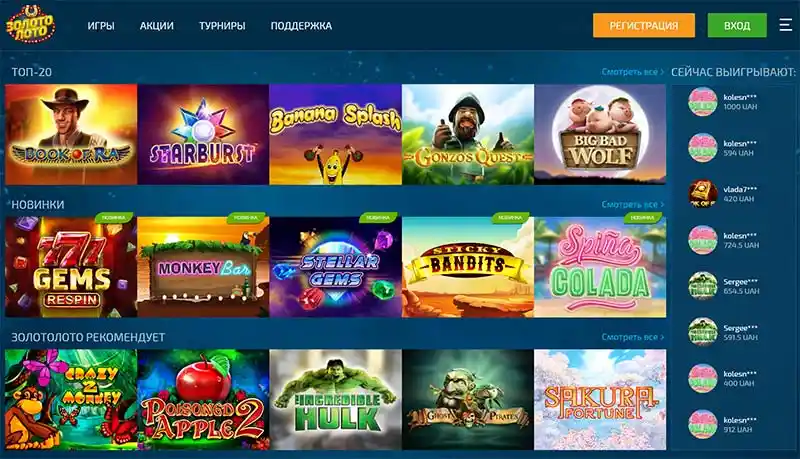Open the hamburger menu icon
Viewport: 800px width, 459px height.
[785, 25]
